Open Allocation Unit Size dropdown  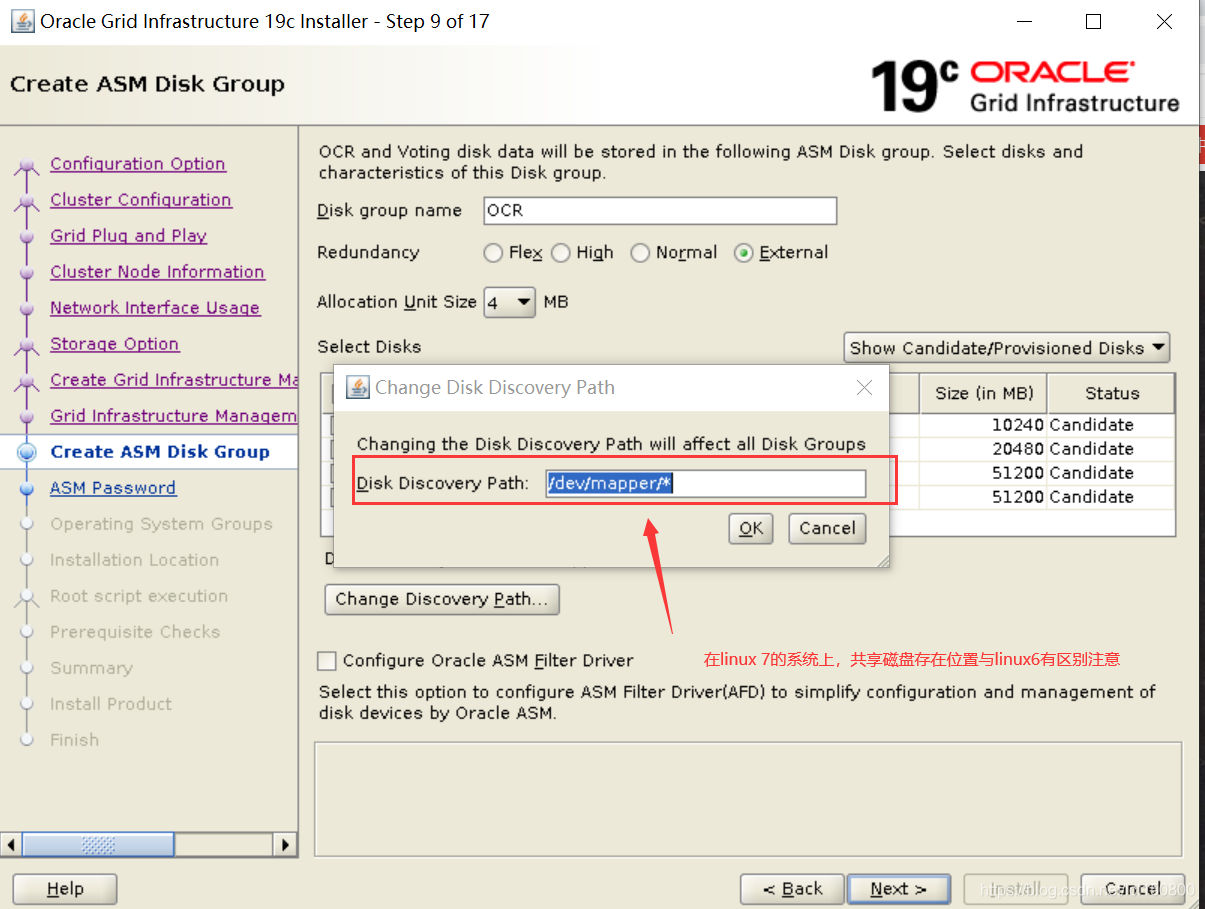(x=510, y=302)
